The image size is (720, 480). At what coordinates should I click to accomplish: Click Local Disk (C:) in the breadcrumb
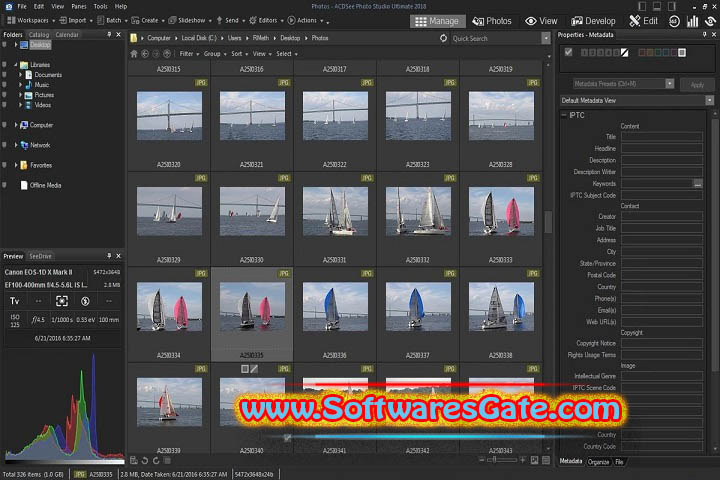pyautogui.click(x=199, y=38)
